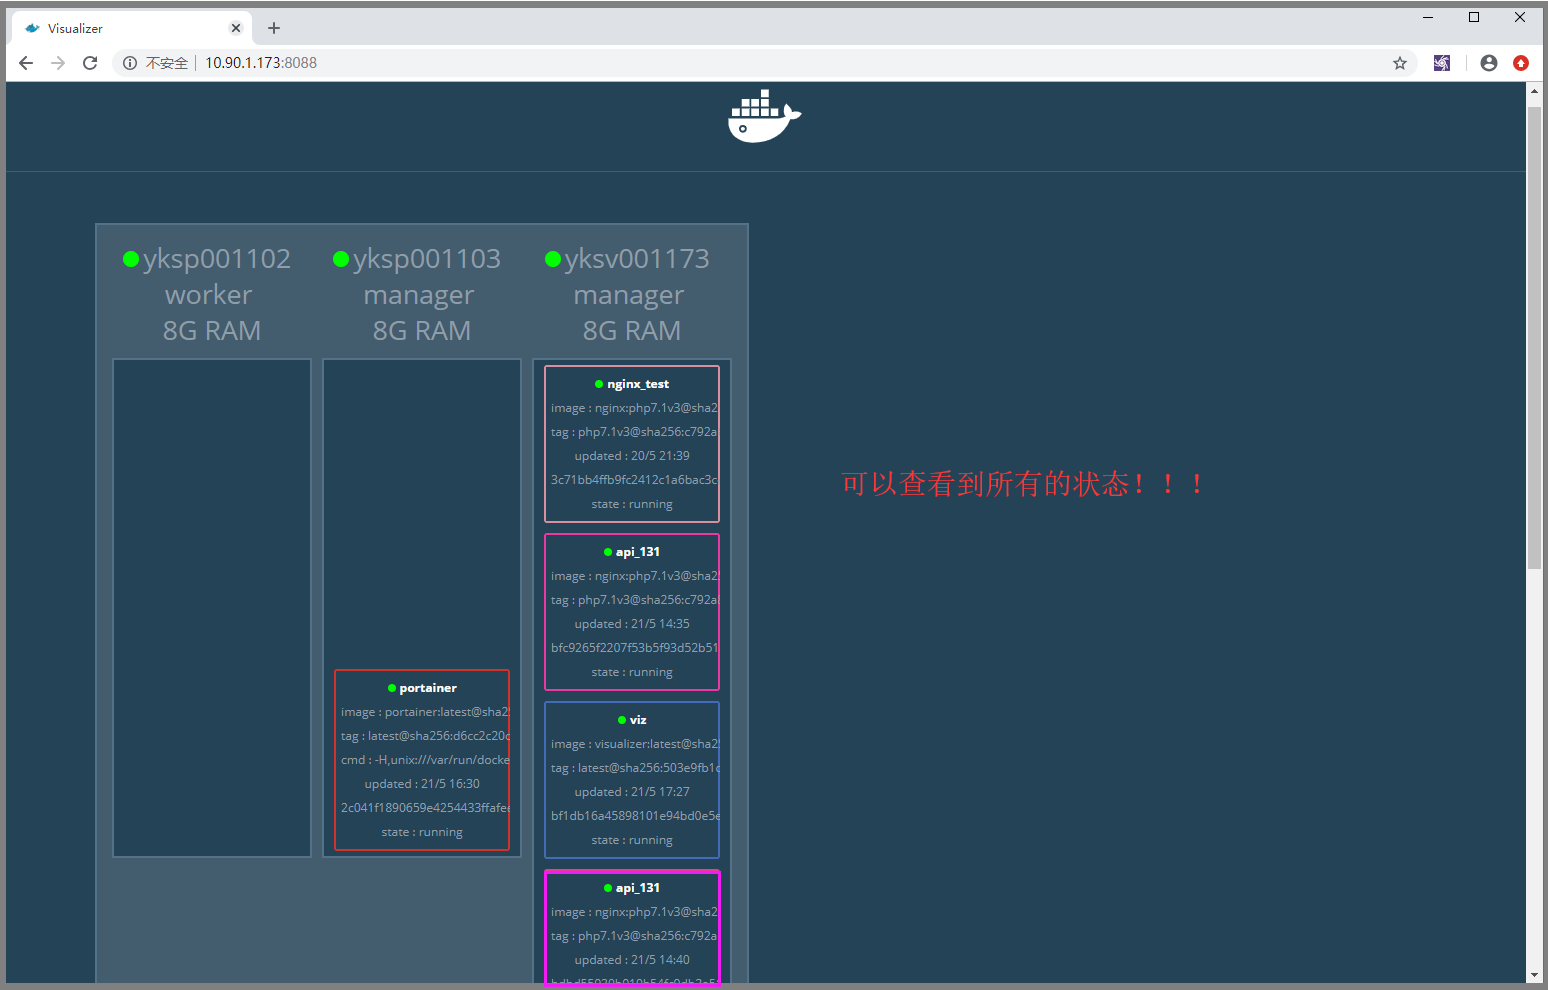Screen dimensions: 1548x990
Task: Select the portainer container card
Action: [x=422, y=760]
